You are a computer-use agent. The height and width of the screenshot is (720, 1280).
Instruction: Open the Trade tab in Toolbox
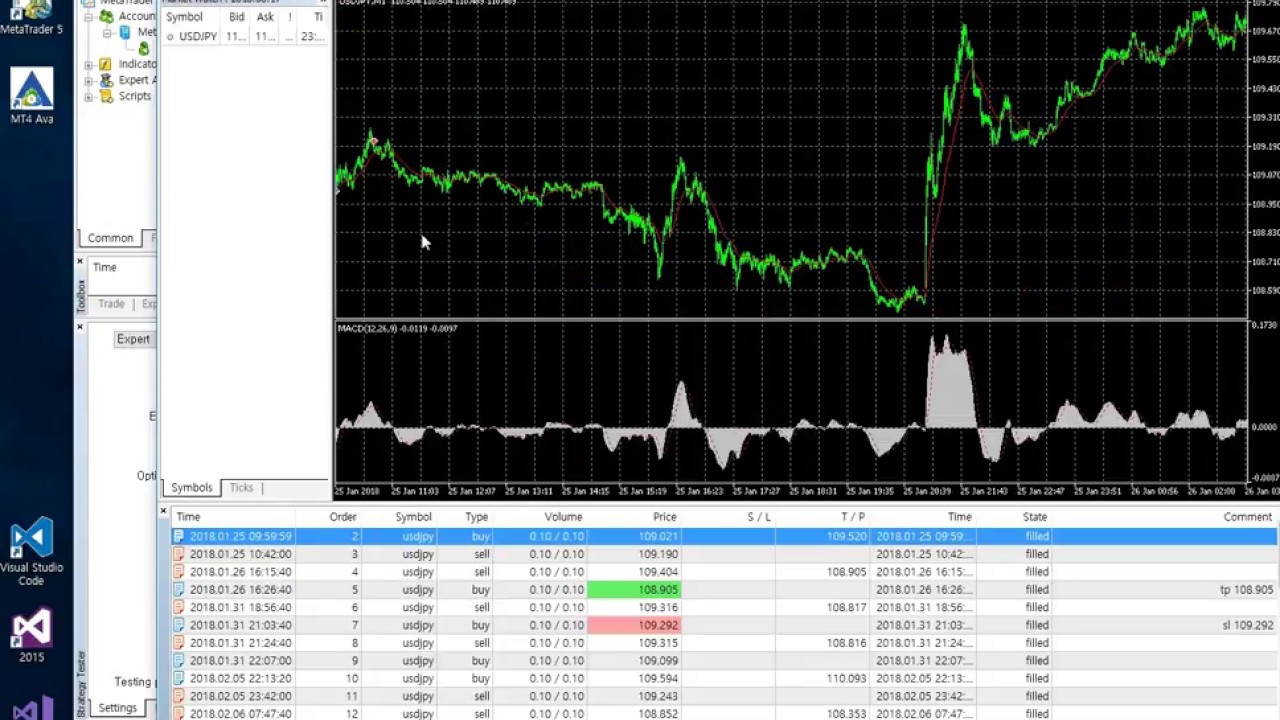(x=111, y=304)
